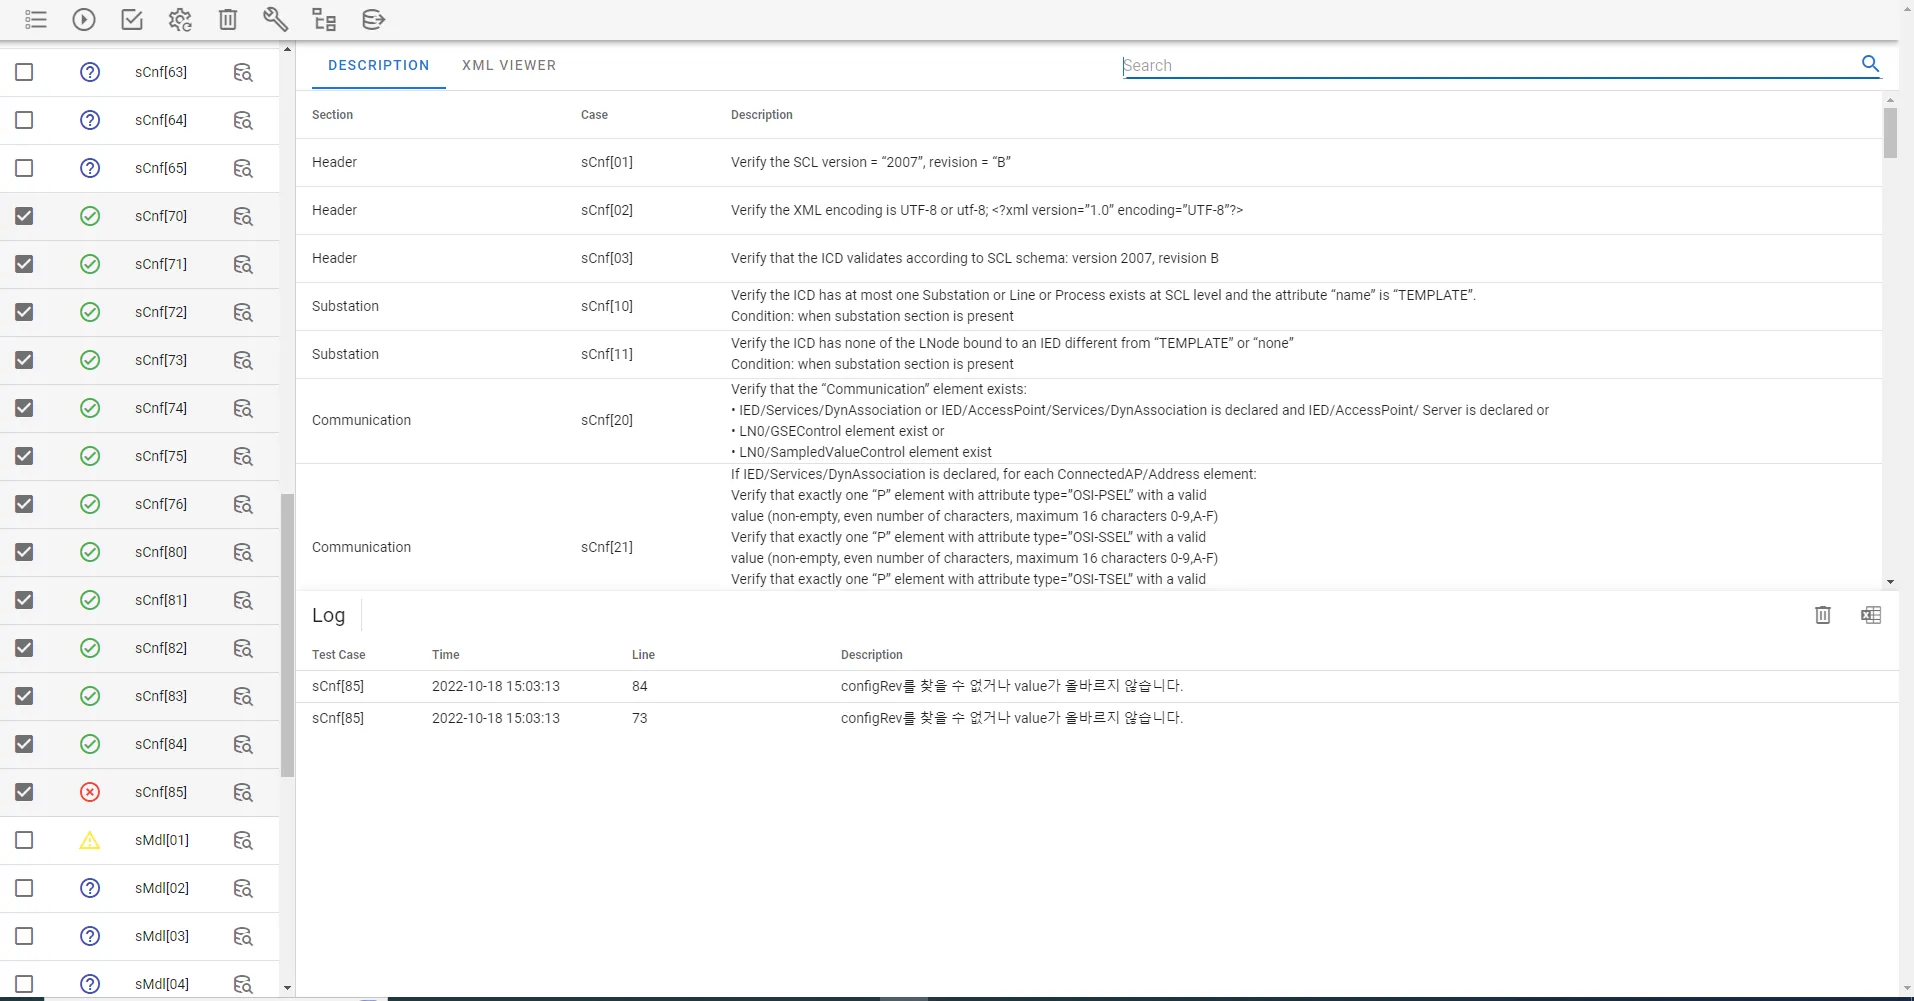This screenshot has height=1001, width=1914.
Task: Click the run tests play icon
Action: coord(84,20)
